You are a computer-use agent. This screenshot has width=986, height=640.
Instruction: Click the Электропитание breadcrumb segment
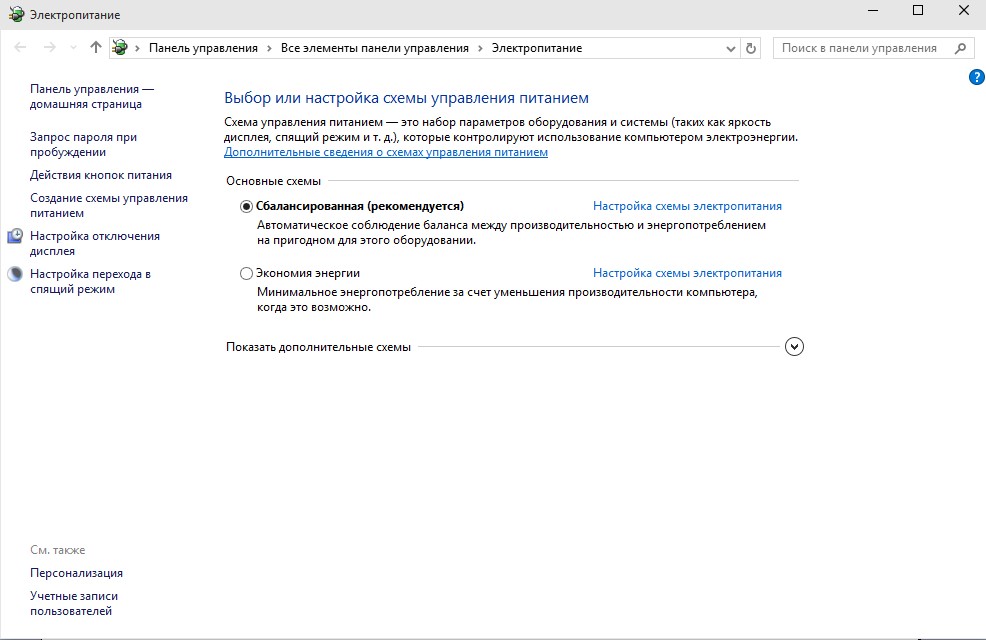pyautogui.click(x=537, y=48)
